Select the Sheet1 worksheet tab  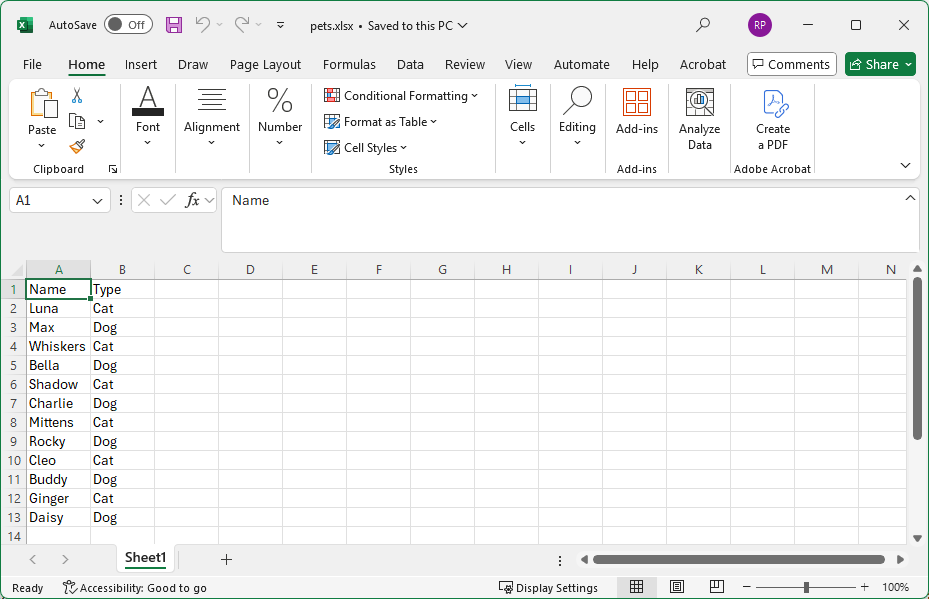tap(145, 558)
